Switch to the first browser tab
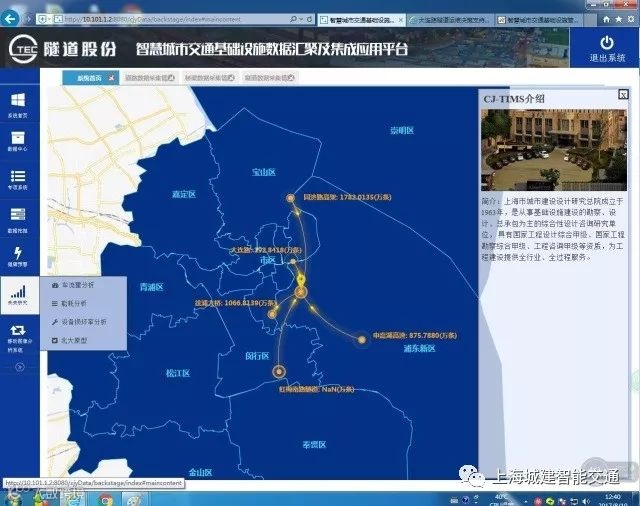Screen dimensions: 640x506 360,20
